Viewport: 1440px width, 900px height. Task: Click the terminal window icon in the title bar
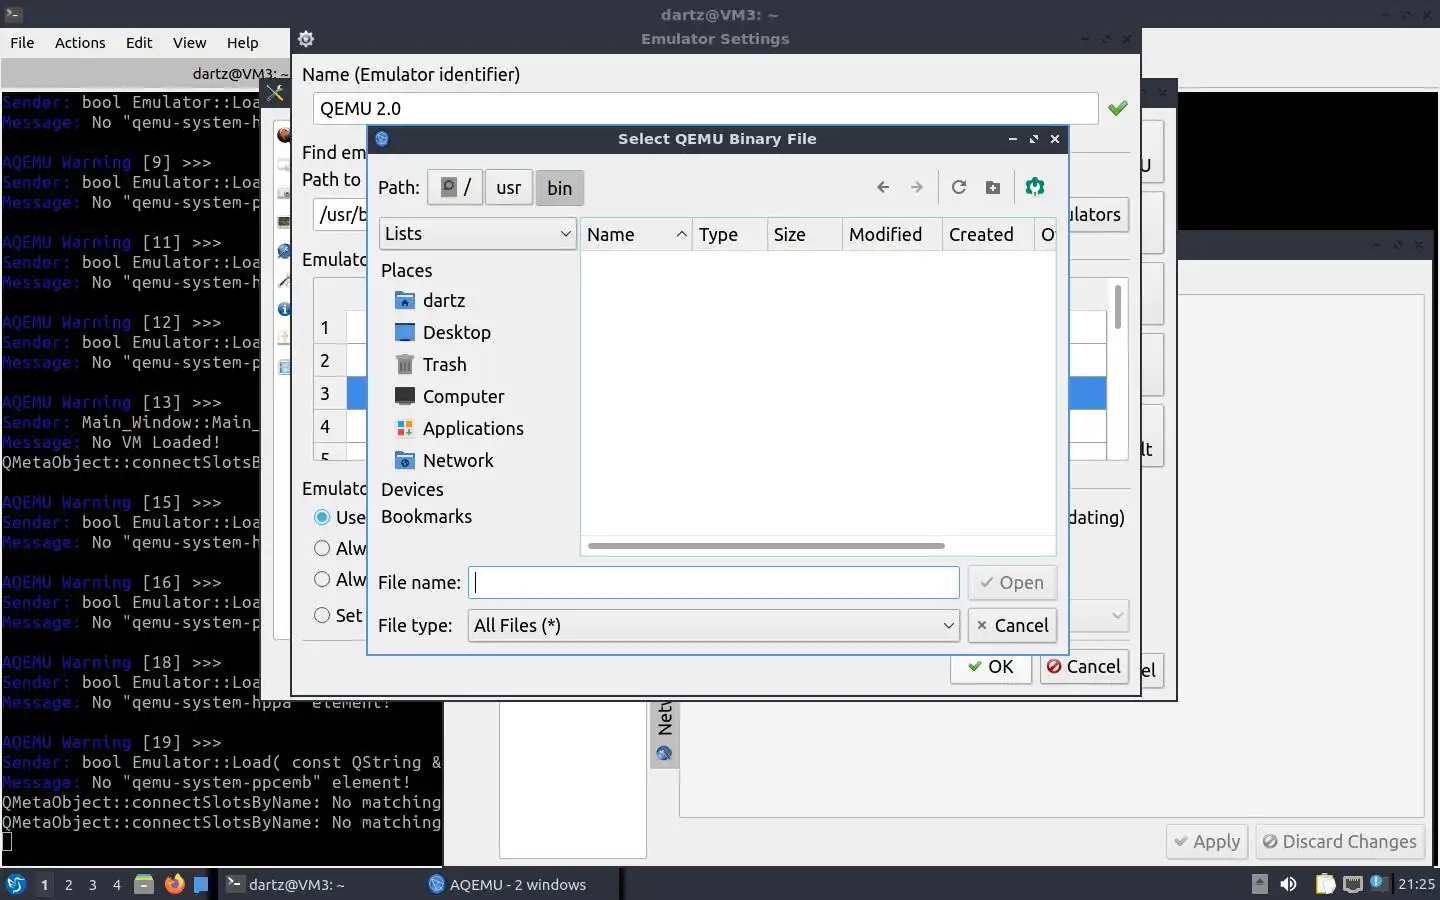coord(13,14)
